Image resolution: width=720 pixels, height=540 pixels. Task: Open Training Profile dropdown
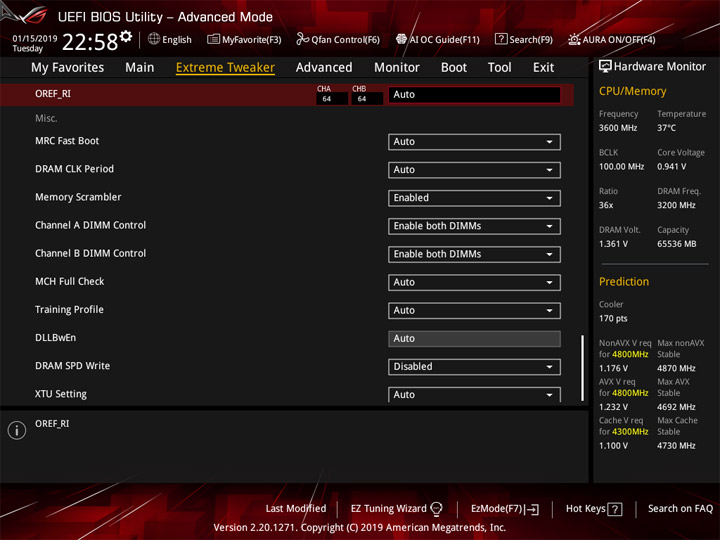tap(474, 310)
